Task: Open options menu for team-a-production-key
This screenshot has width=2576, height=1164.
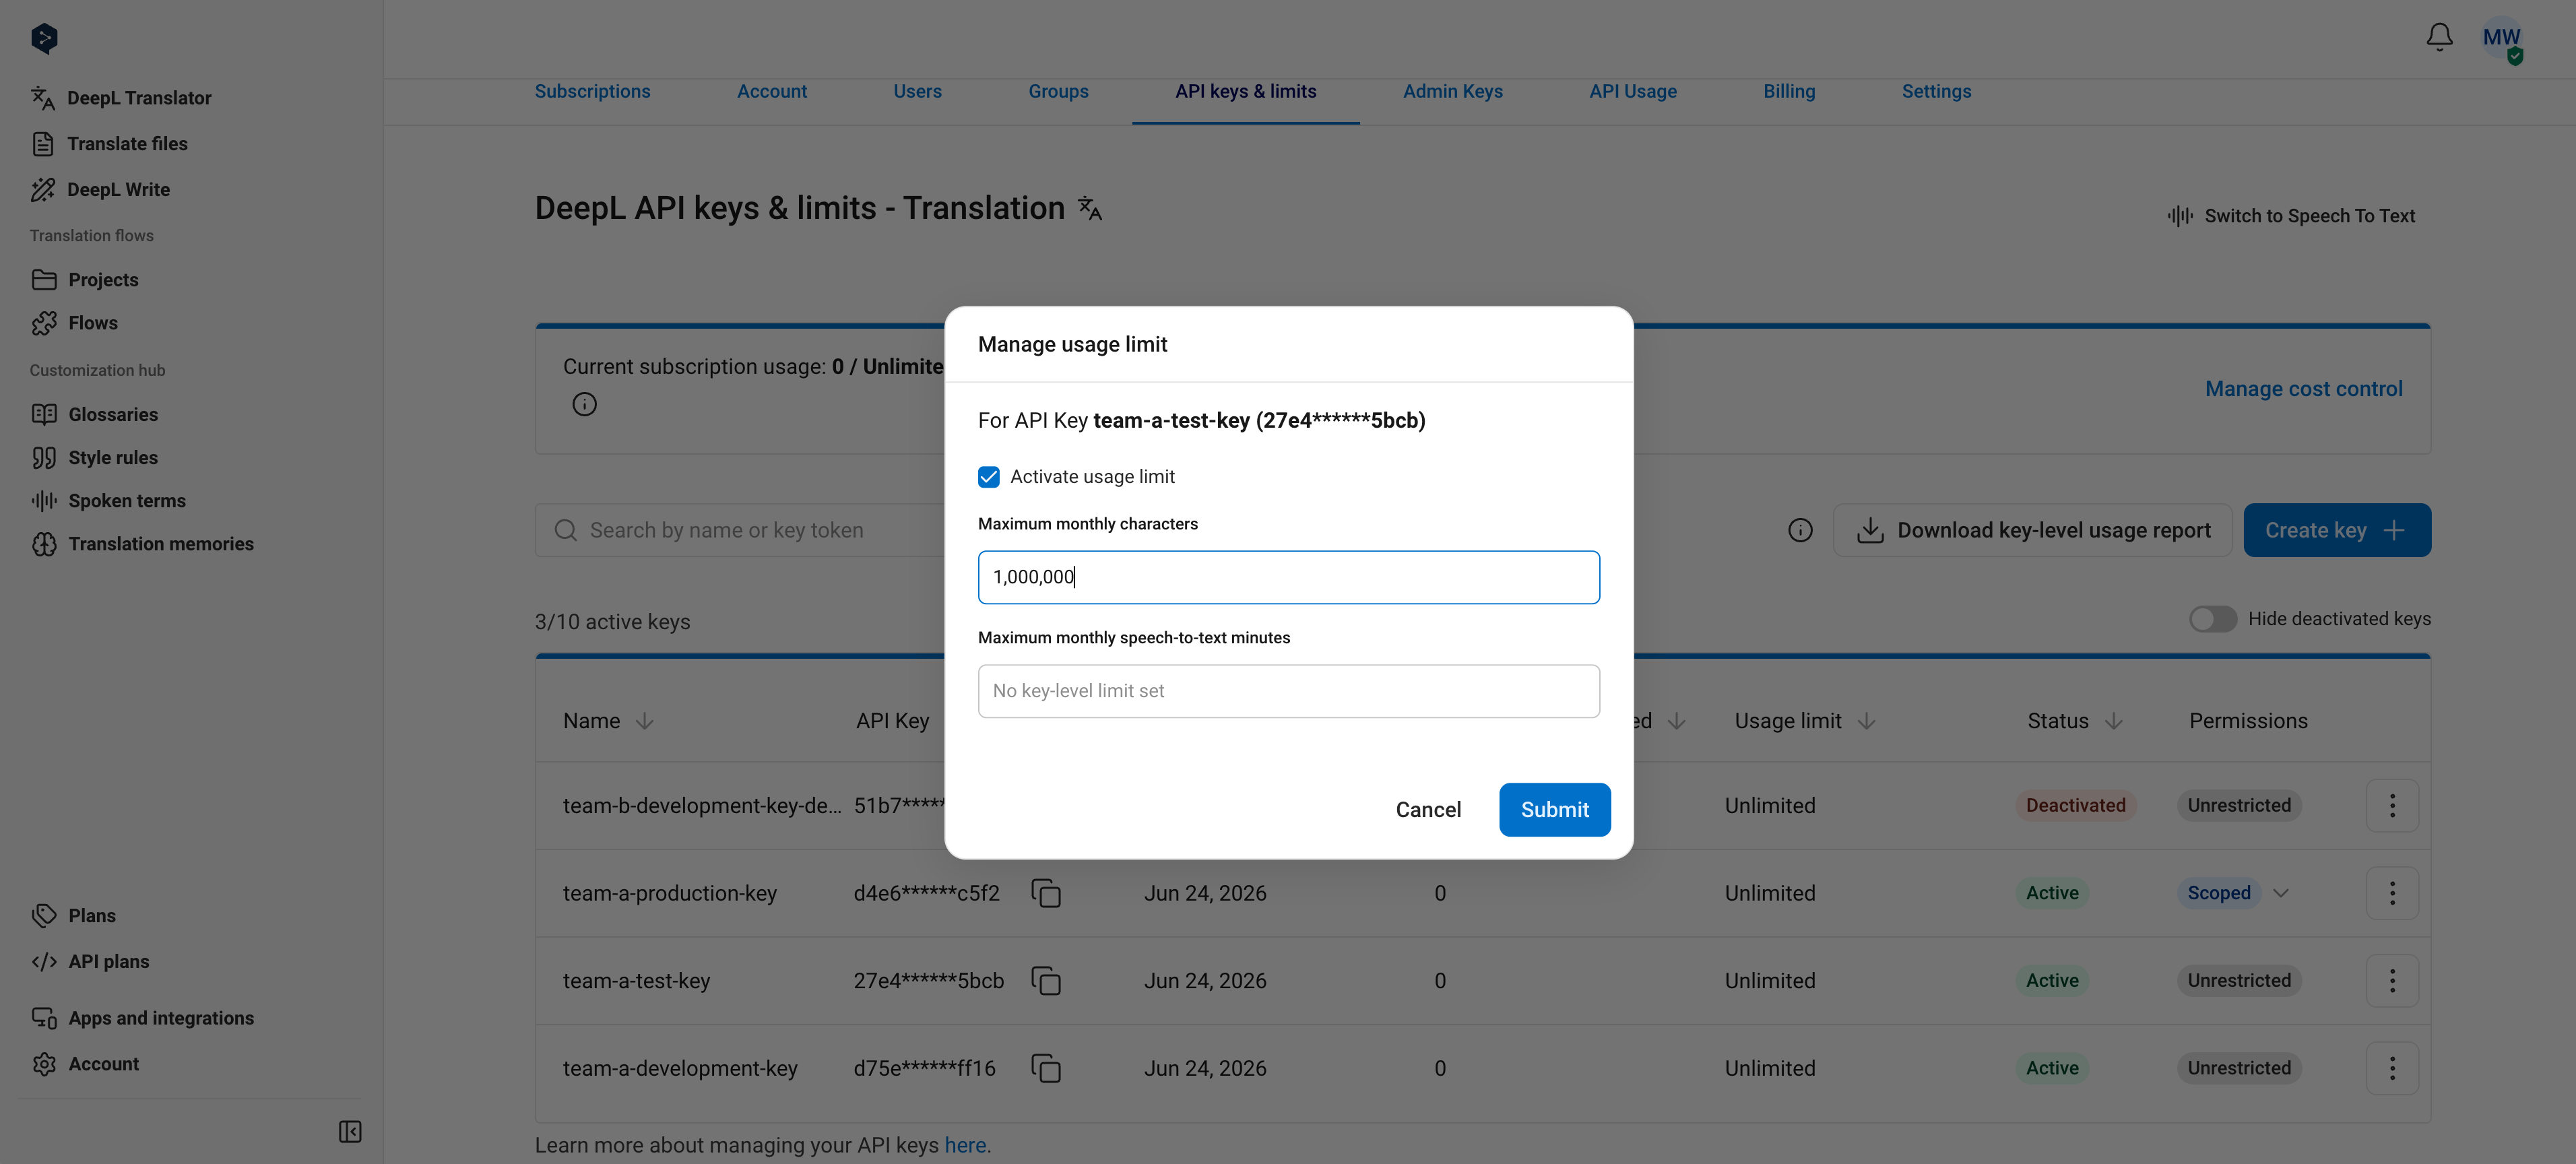Action: pos(2392,894)
